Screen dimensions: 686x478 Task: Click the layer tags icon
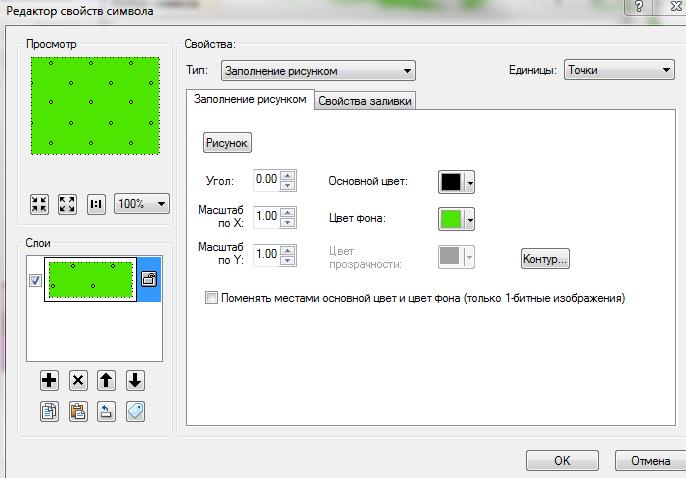135,412
